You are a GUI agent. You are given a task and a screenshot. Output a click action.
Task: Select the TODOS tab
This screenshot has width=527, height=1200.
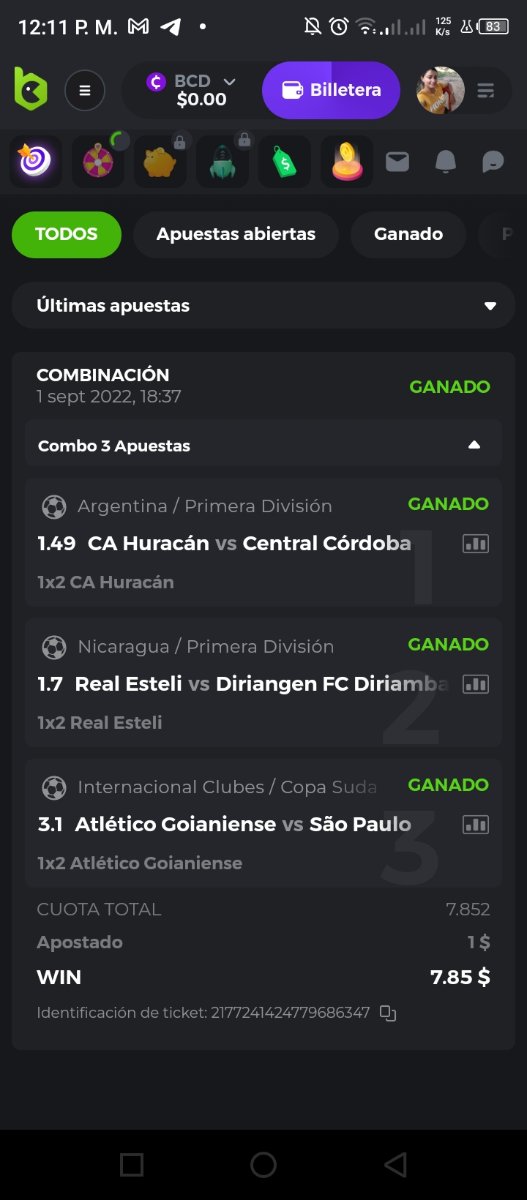(66, 234)
